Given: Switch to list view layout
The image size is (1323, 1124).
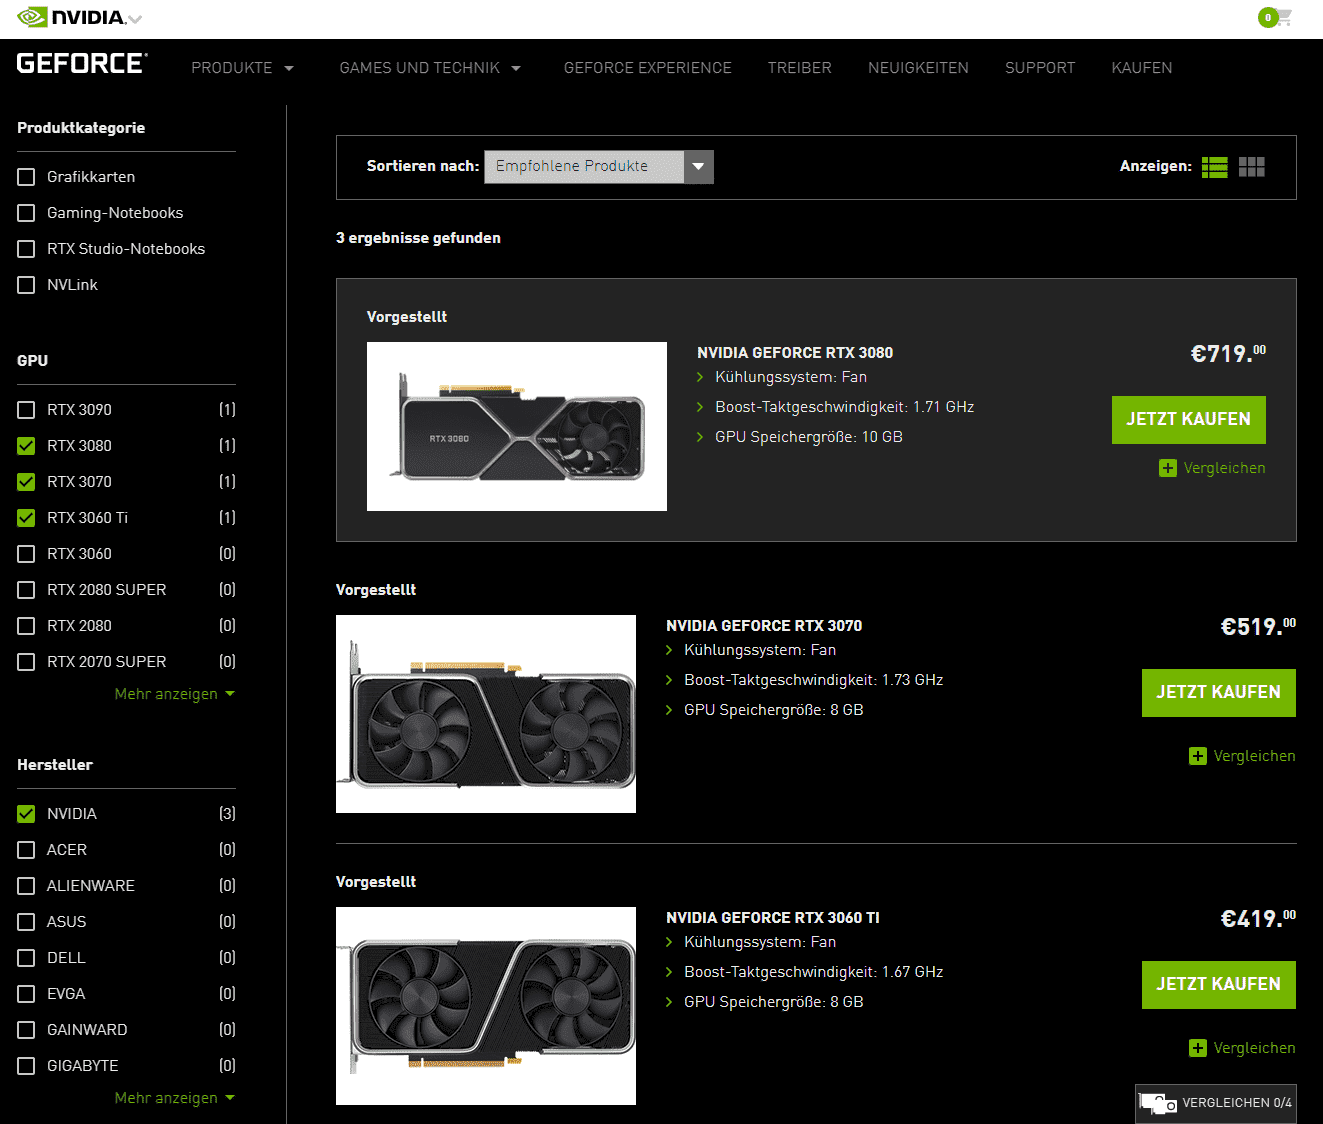Looking at the screenshot, I should click(x=1215, y=167).
